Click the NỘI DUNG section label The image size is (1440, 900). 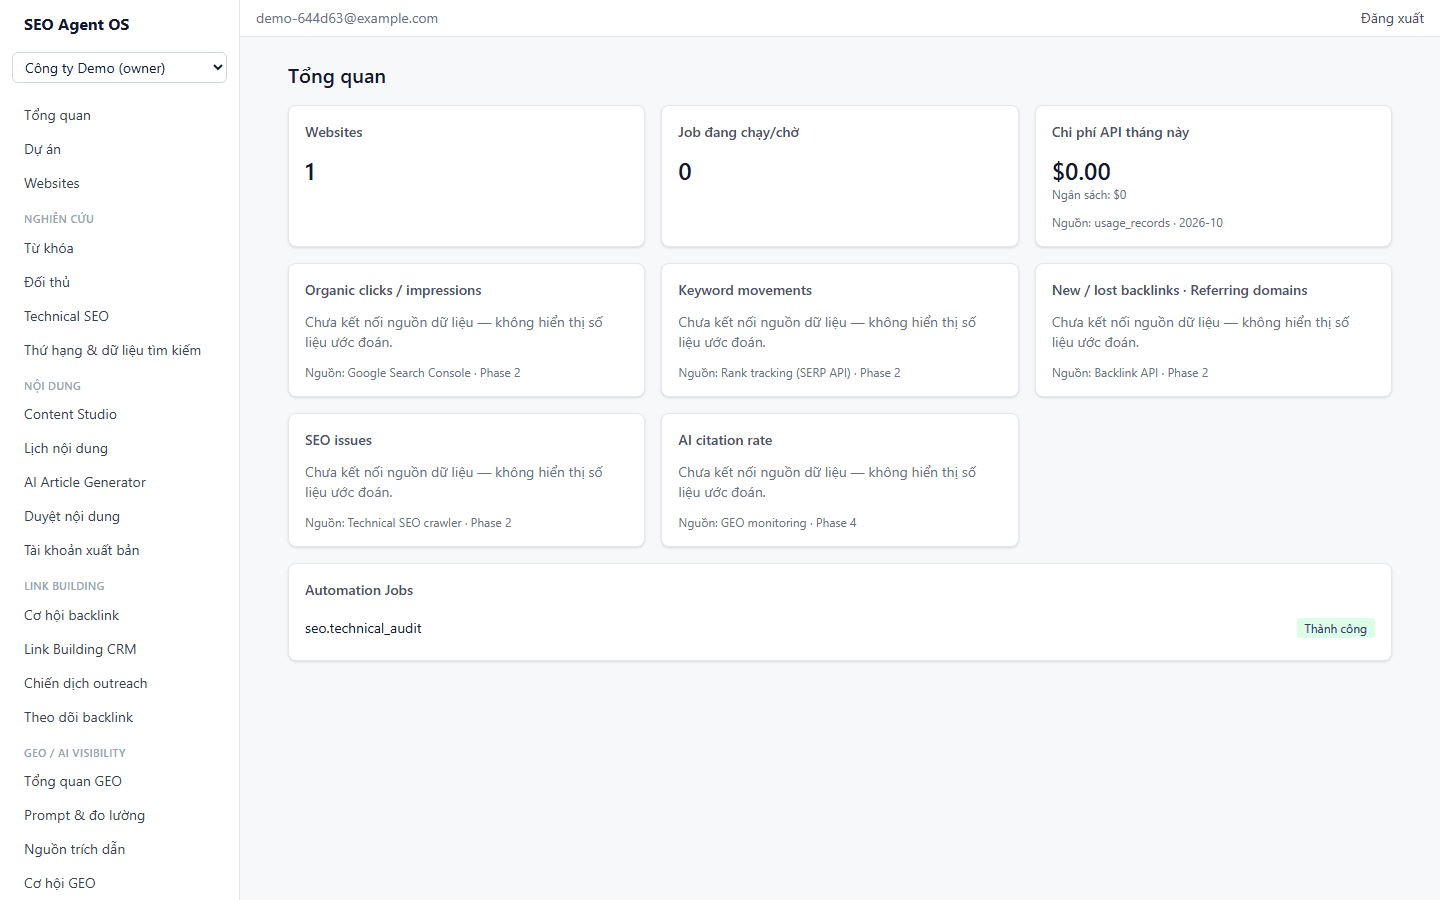pos(52,386)
